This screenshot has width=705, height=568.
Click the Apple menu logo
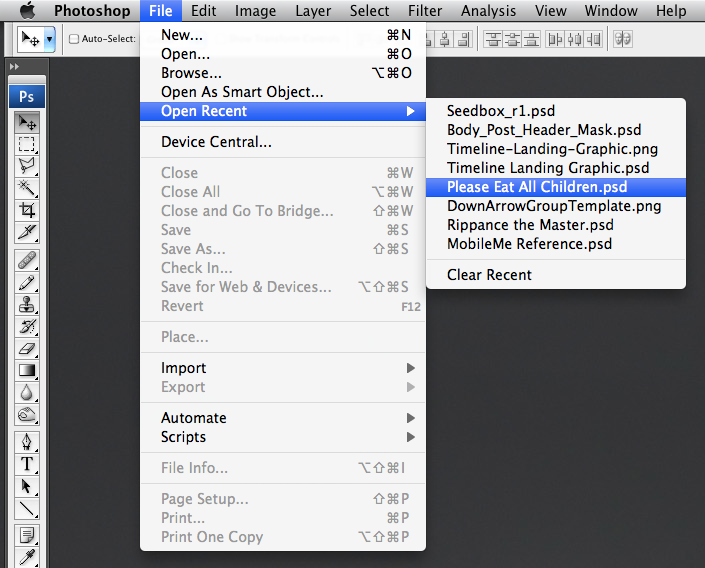coord(27,11)
